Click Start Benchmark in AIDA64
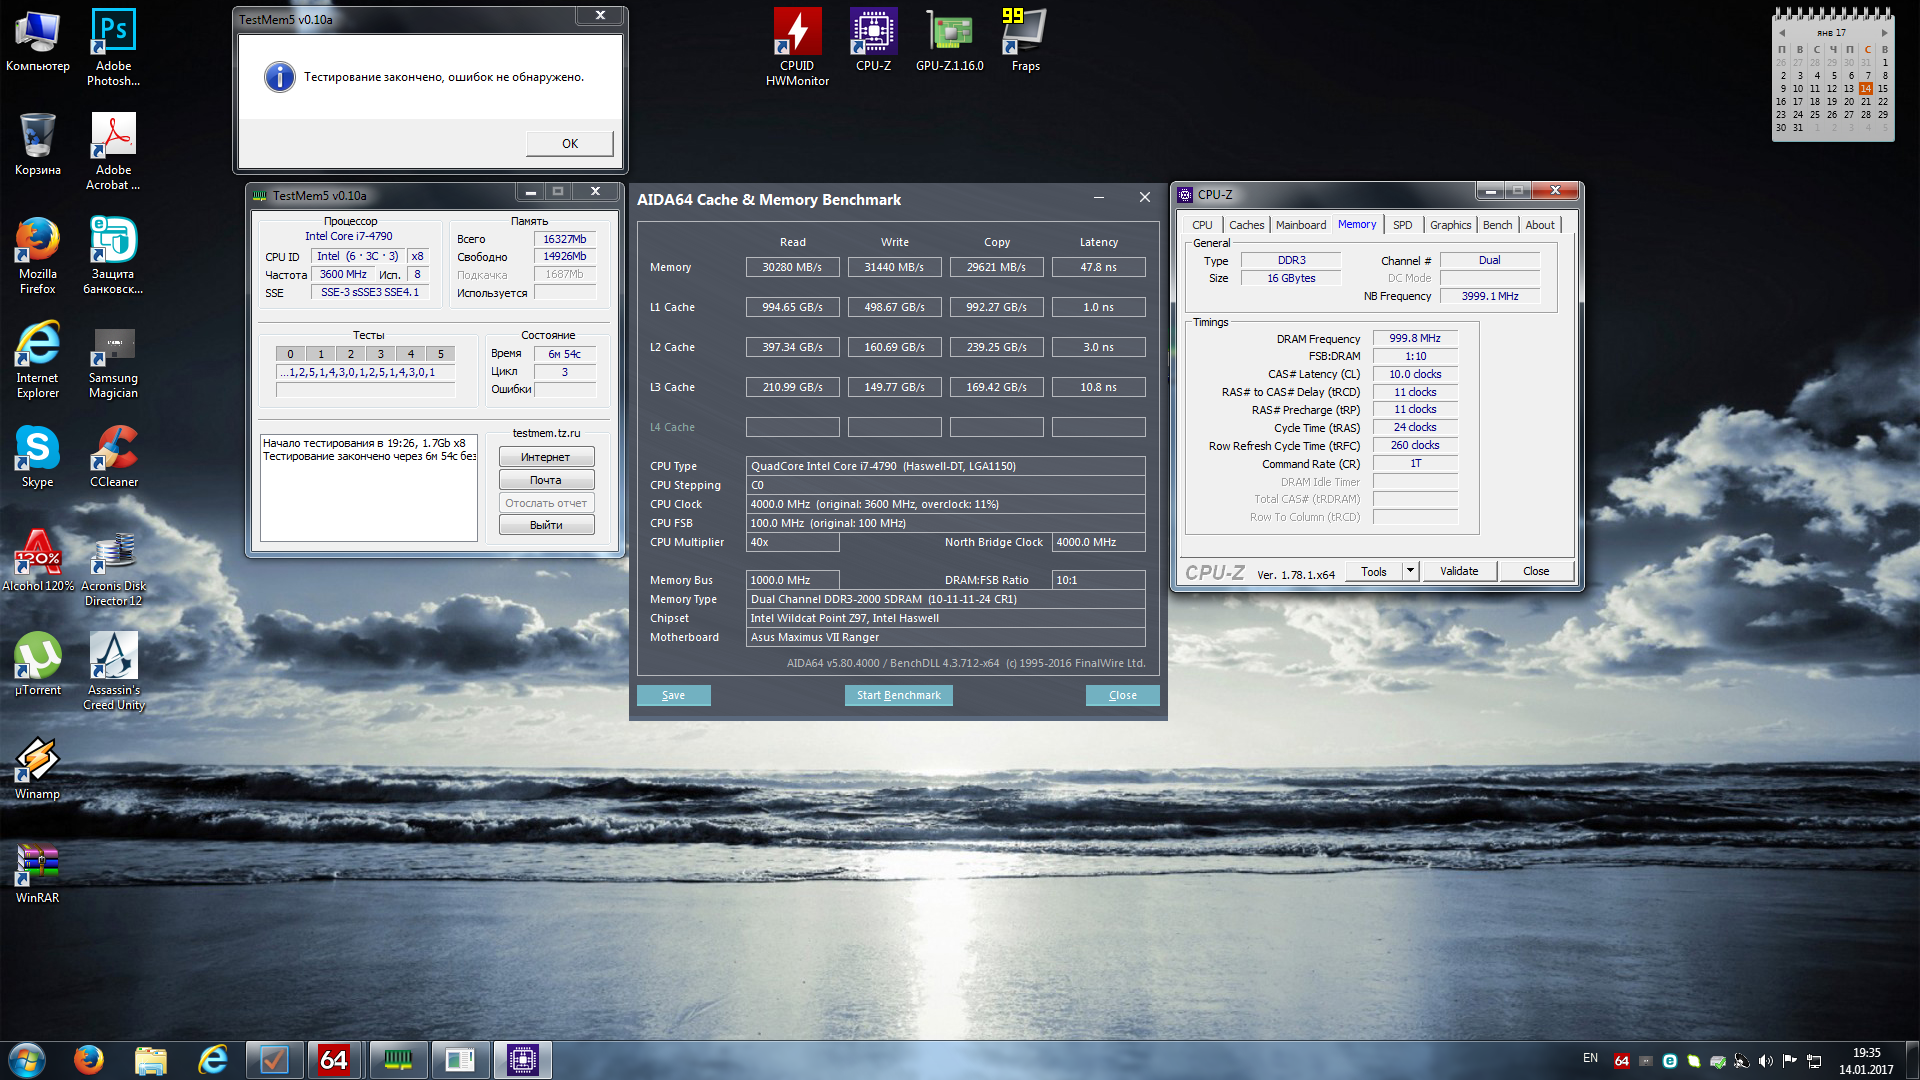The width and height of the screenshot is (1920, 1080). pyautogui.click(x=898, y=695)
